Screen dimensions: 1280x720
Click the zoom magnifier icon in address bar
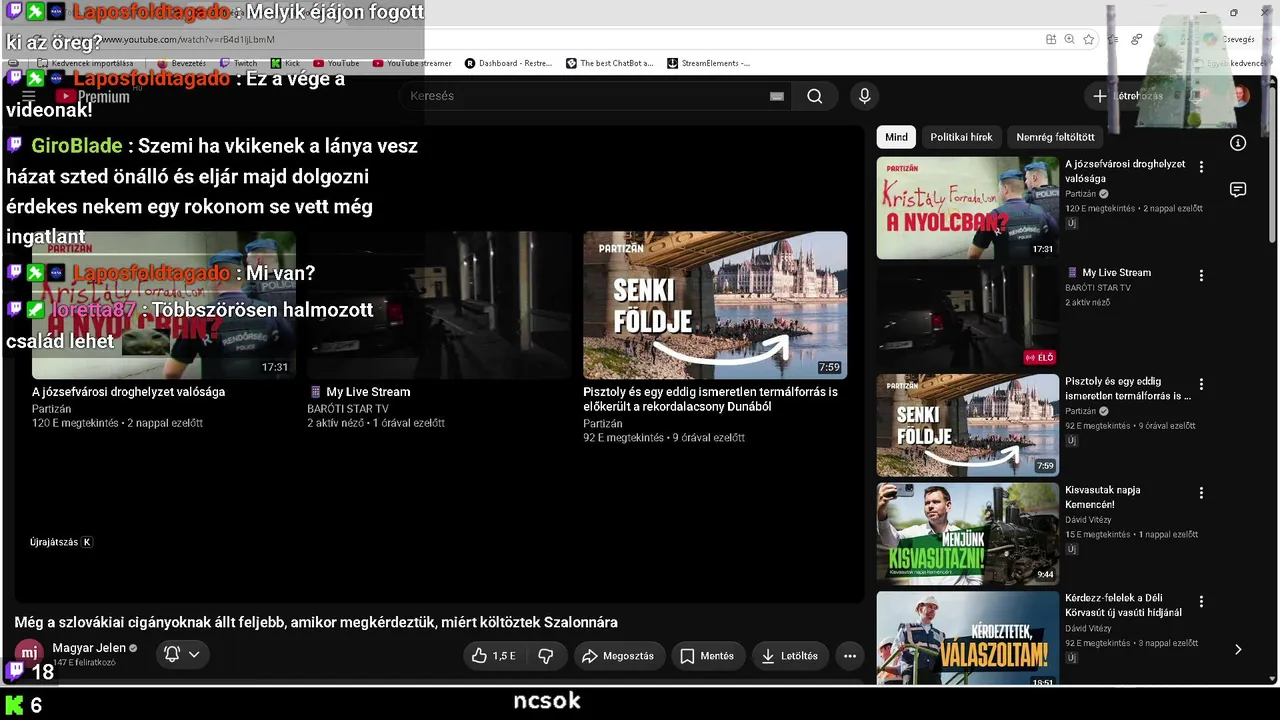pyautogui.click(x=1069, y=39)
